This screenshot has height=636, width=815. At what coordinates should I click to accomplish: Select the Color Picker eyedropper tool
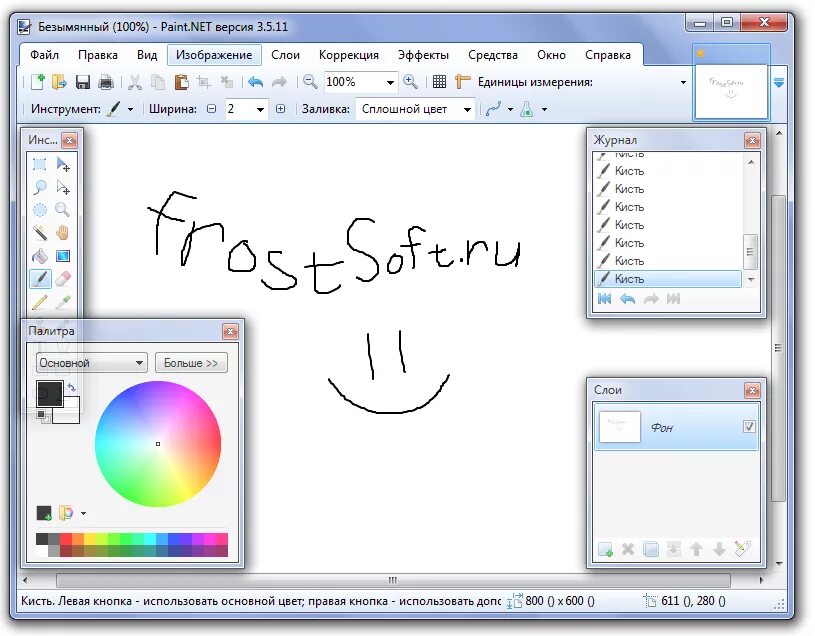tap(63, 302)
